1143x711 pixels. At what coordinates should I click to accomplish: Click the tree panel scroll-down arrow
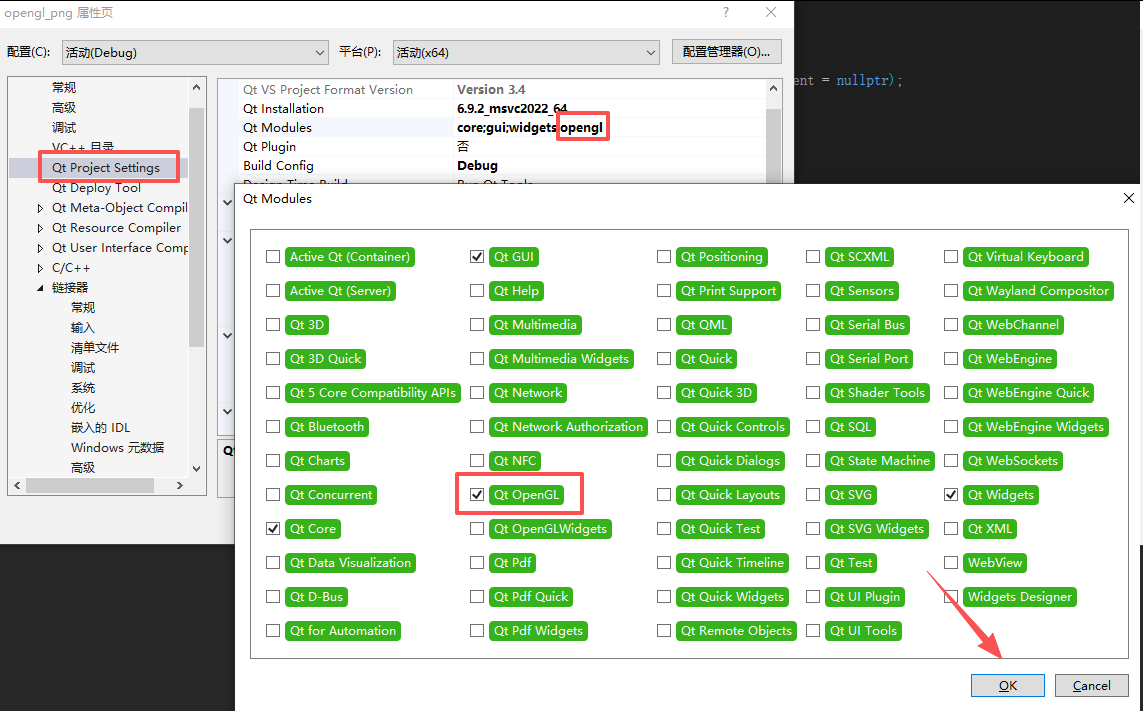coord(196,469)
